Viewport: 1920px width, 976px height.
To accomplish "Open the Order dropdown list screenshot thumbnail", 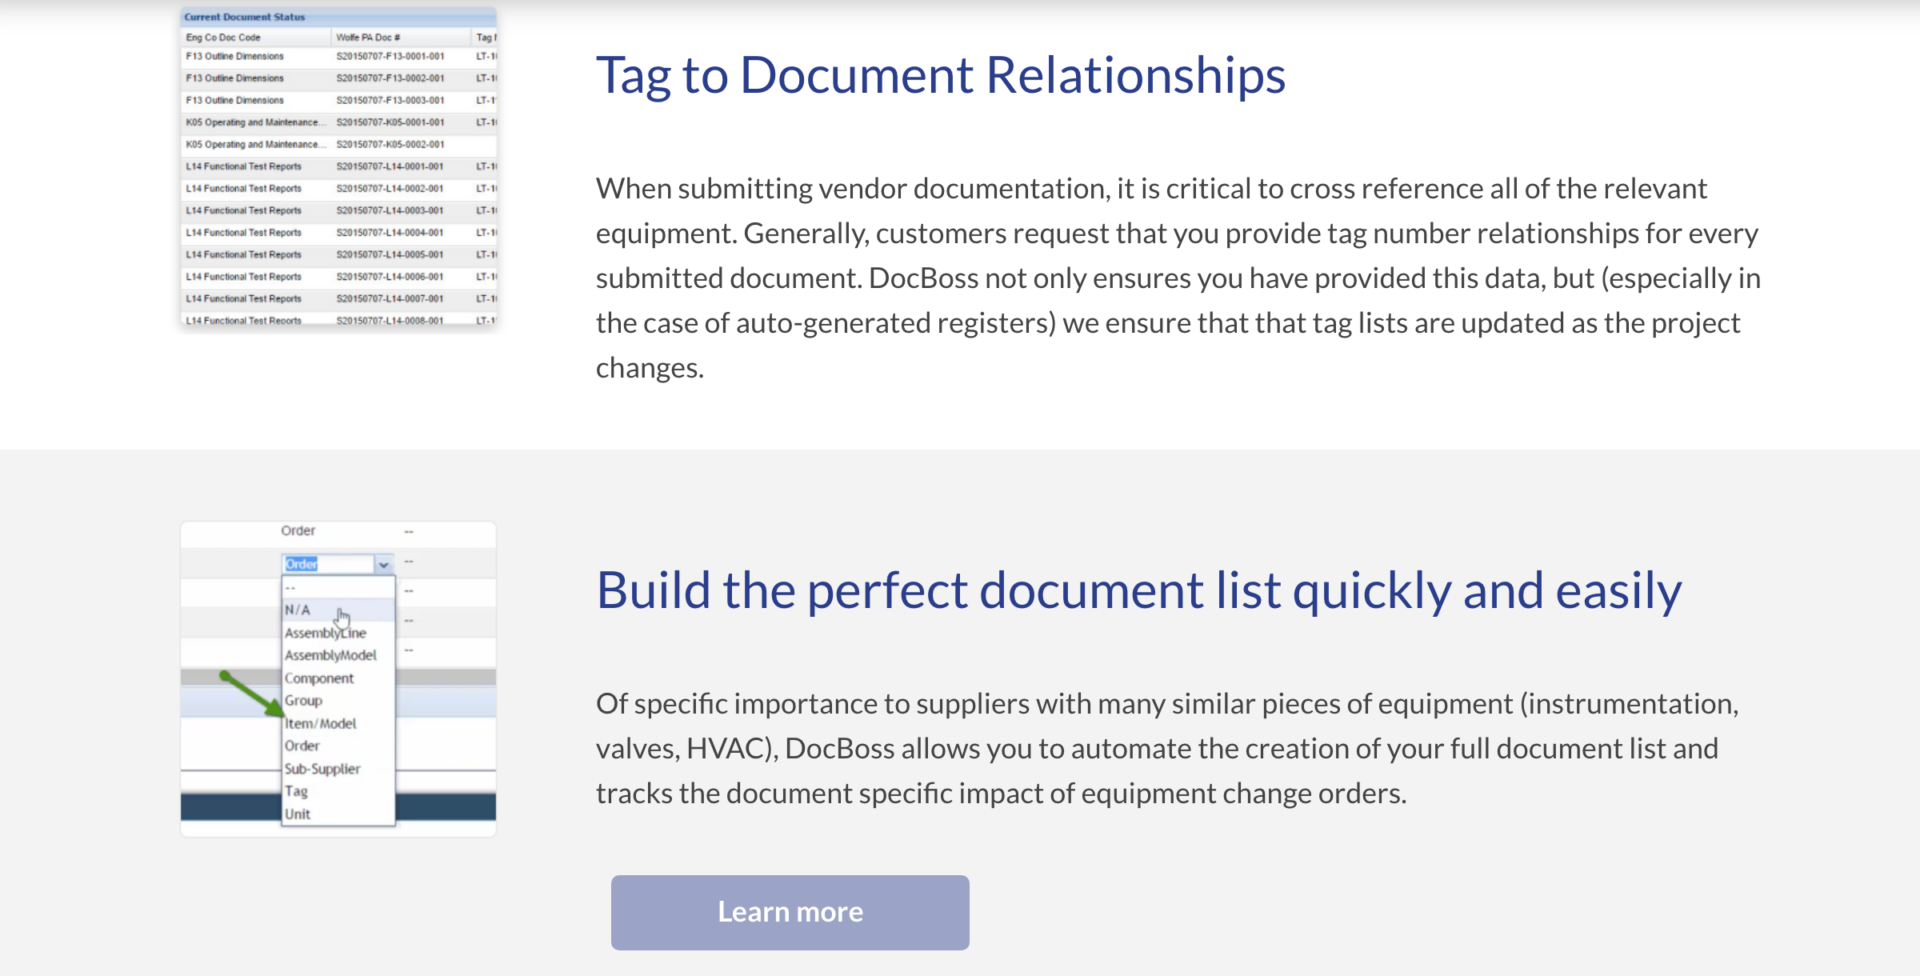I will [338, 678].
